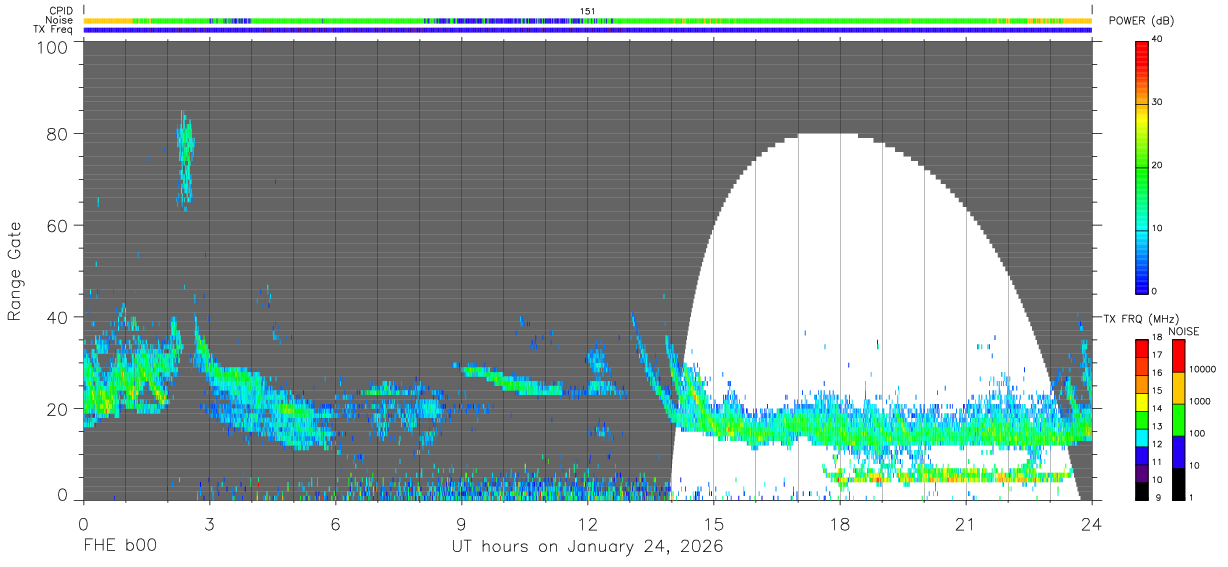
Task: Click the 'UT hours on January 24, 2026' label
Action: click(x=586, y=547)
